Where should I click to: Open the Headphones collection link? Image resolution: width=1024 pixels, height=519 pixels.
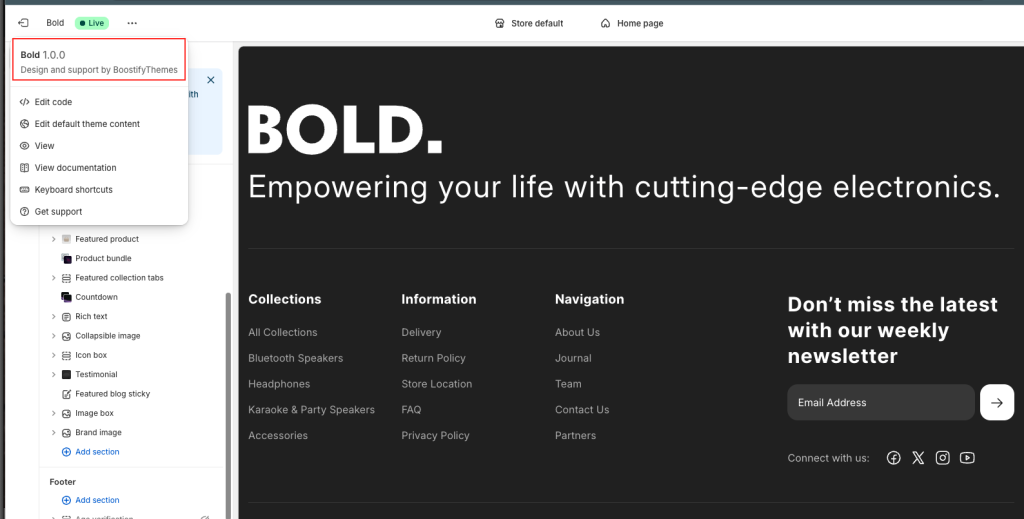click(x=279, y=384)
